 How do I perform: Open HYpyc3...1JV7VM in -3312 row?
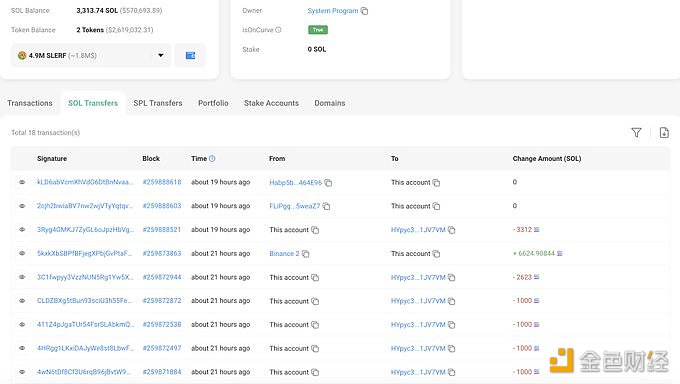click(418, 230)
